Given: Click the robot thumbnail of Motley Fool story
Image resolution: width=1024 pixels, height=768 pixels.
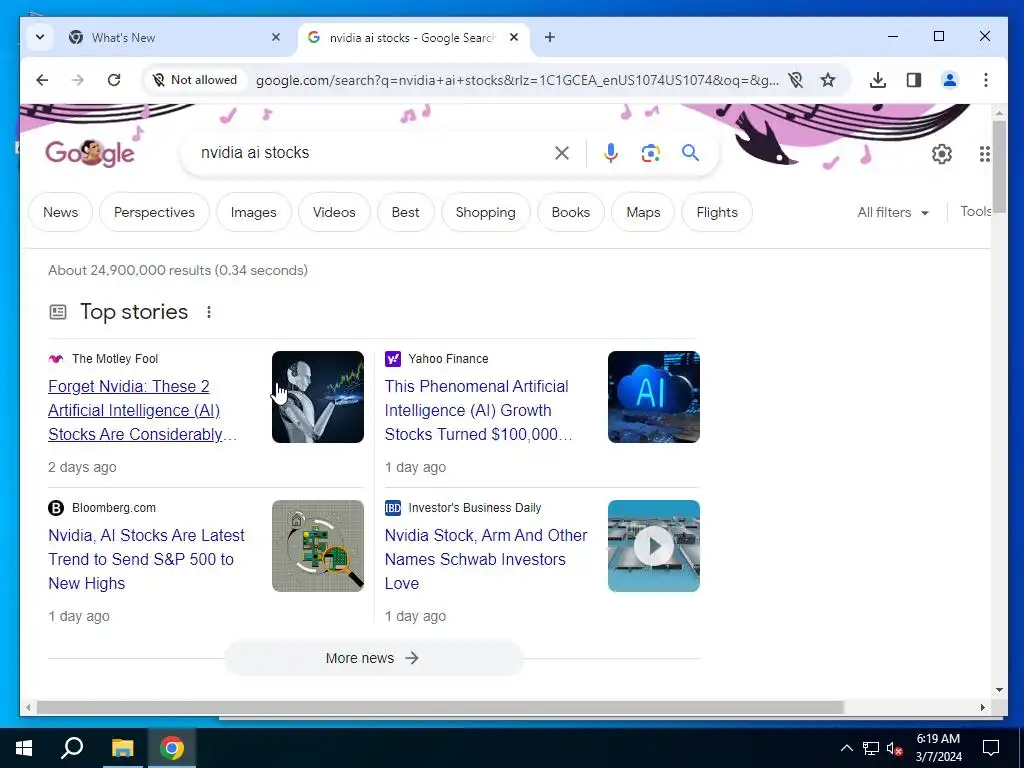Looking at the screenshot, I should [x=318, y=397].
